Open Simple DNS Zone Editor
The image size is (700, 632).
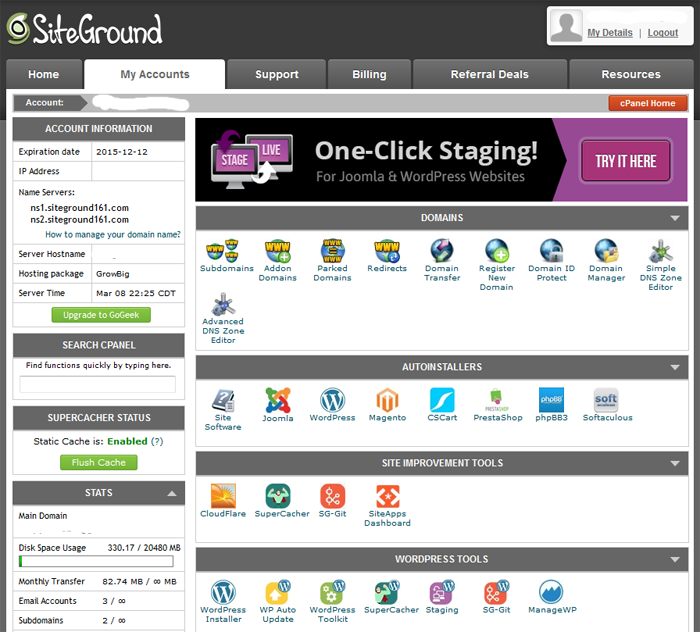point(661,265)
